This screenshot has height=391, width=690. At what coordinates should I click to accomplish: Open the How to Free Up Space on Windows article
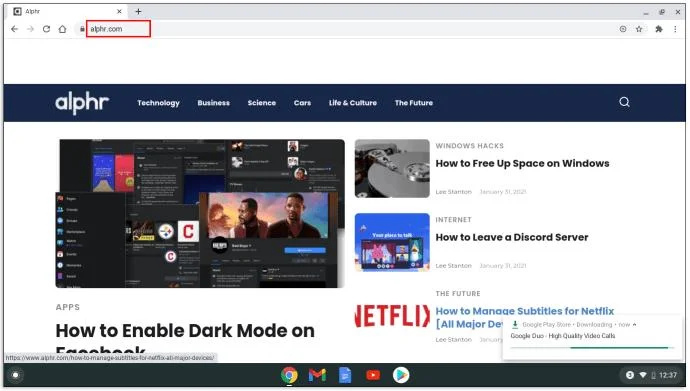522,163
